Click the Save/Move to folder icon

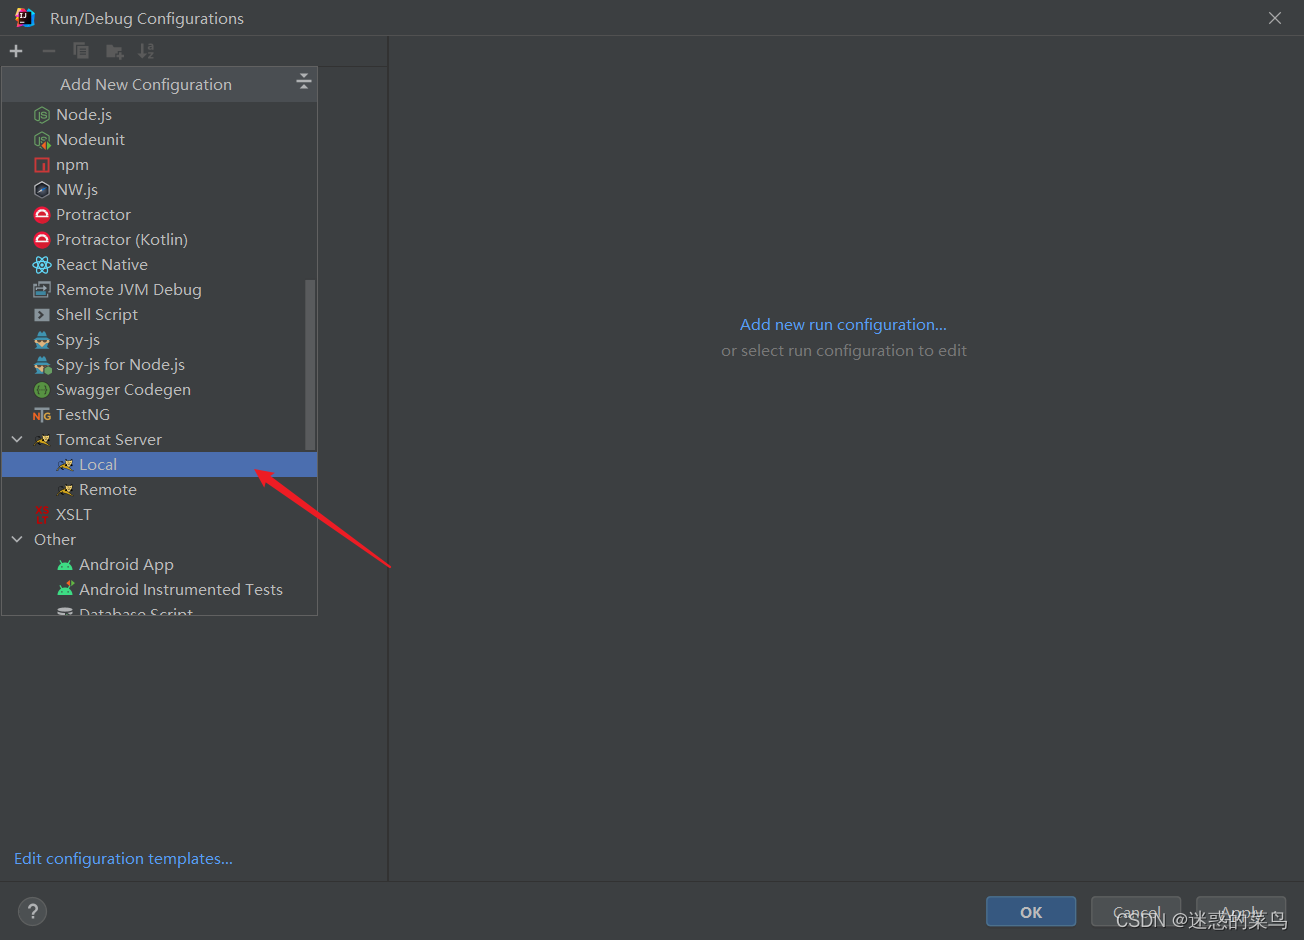pyautogui.click(x=115, y=51)
